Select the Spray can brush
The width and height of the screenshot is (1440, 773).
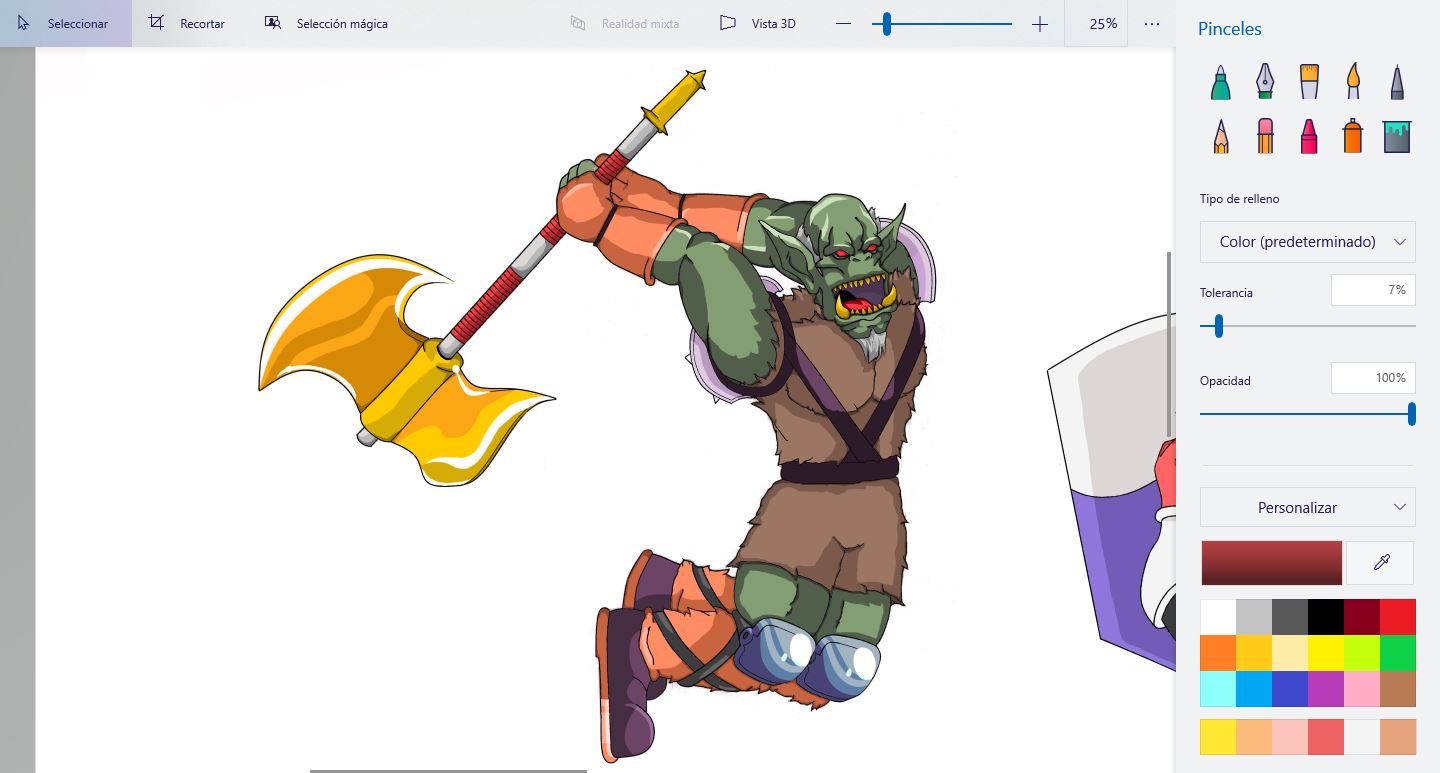click(x=1353, y=136)
